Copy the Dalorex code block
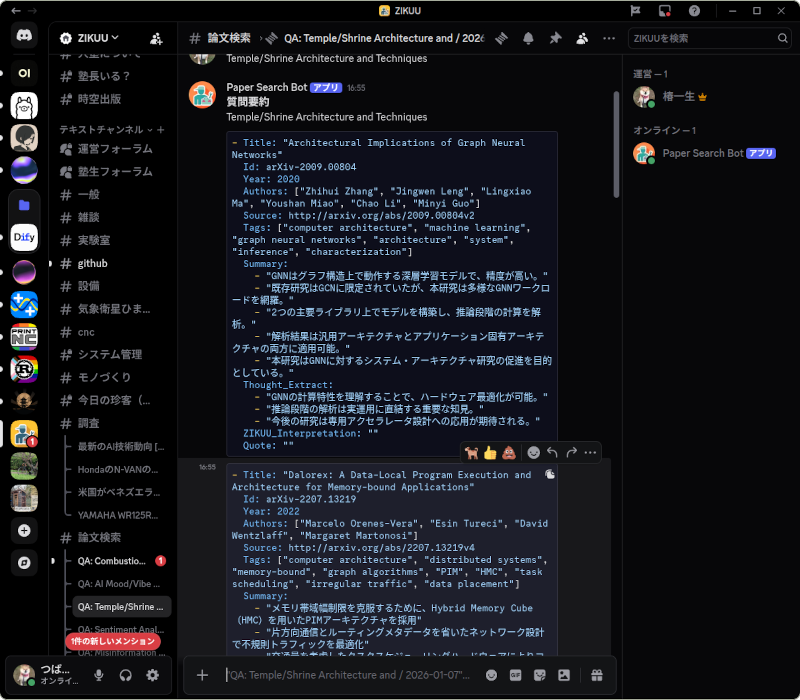800x700 pixels. (549, 476)
